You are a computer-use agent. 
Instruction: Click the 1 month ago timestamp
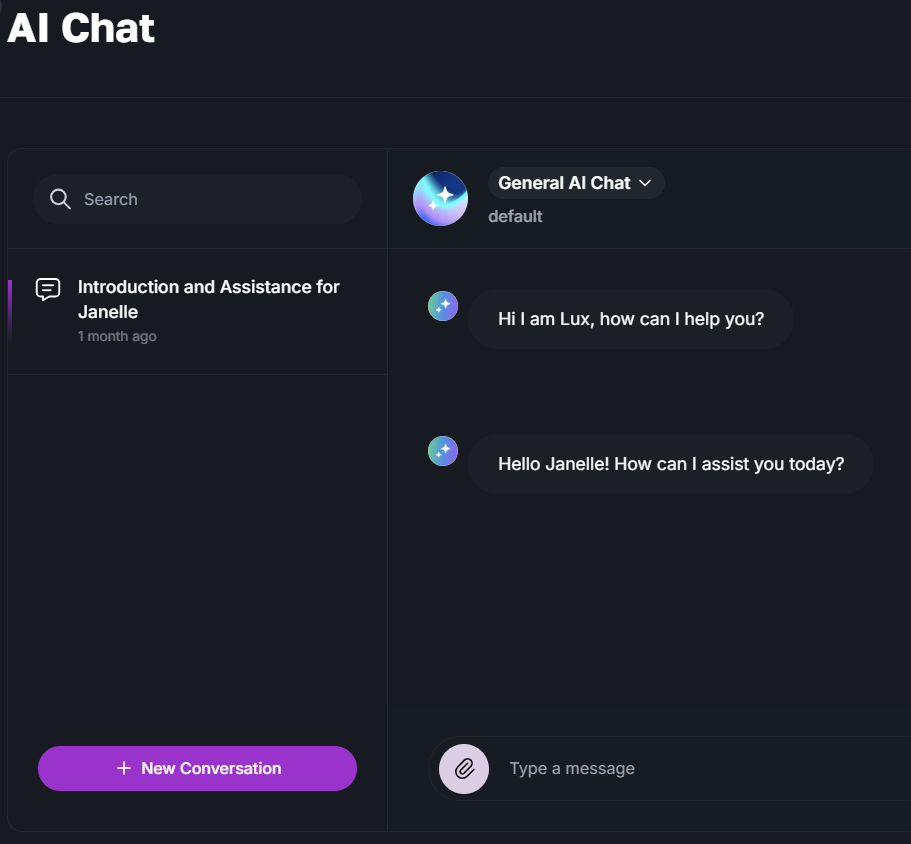(x=117, y=336)
